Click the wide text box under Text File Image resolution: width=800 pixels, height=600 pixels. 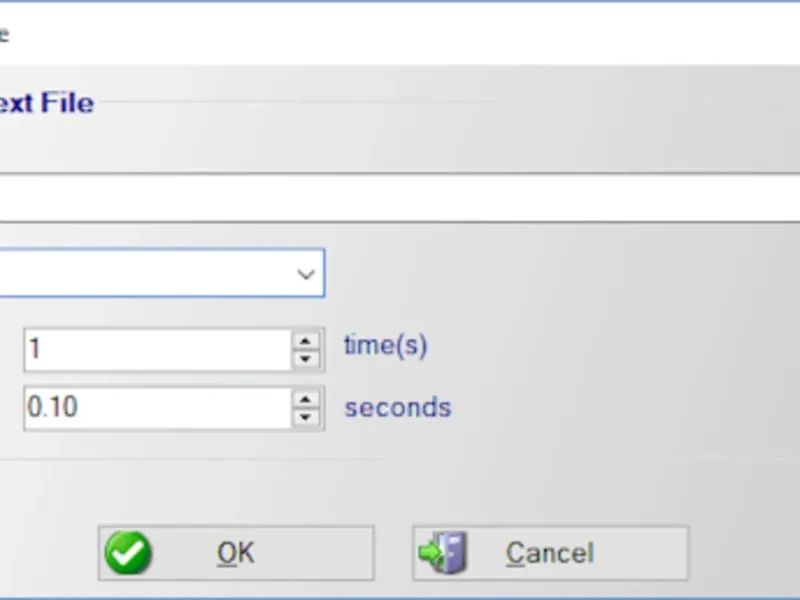pos(400,197)
